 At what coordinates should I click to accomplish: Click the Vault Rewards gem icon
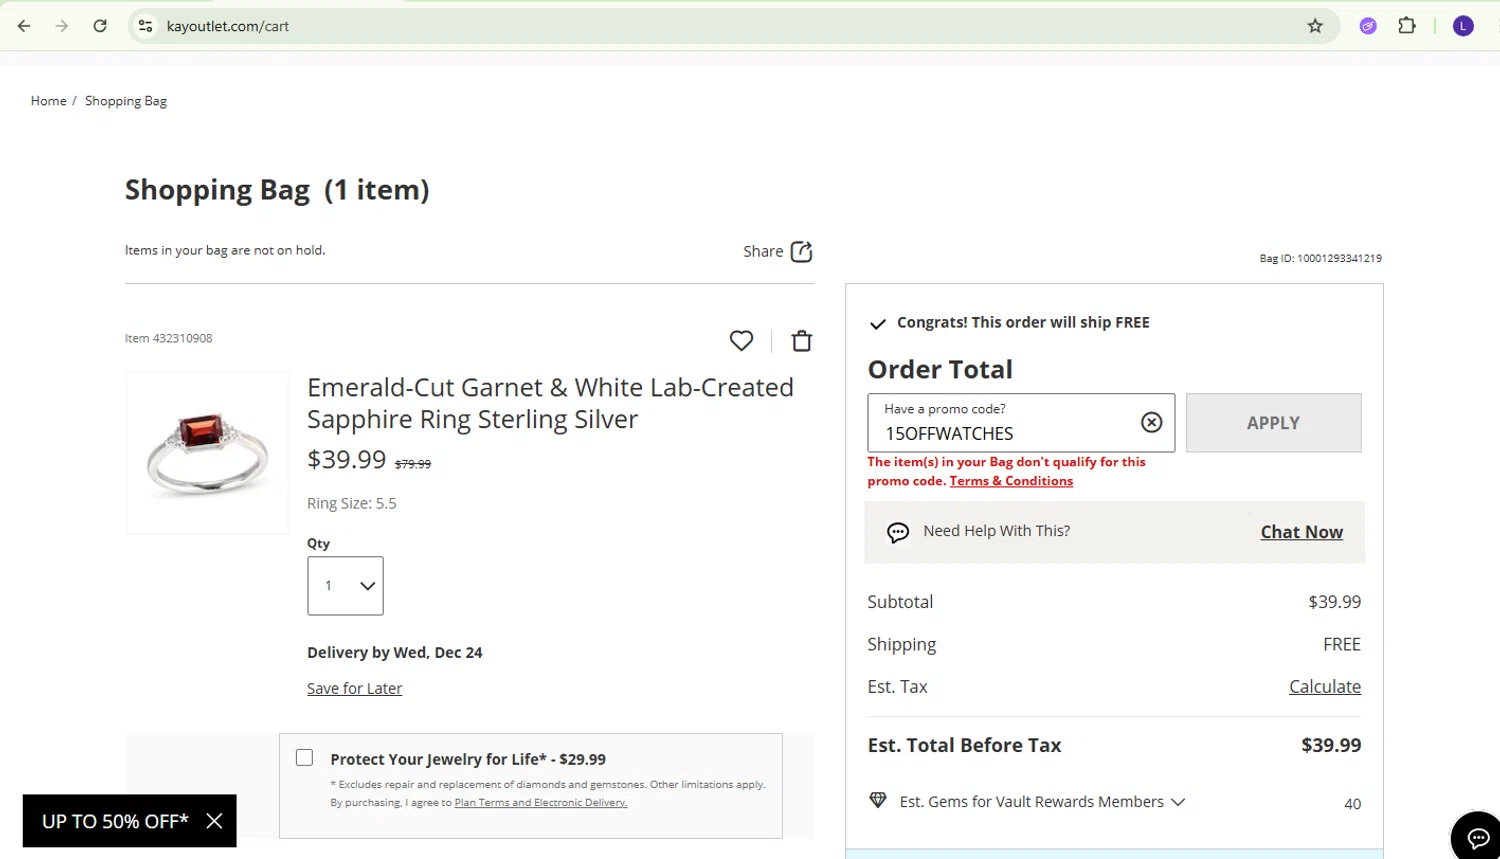pyautogui.click(x=878, y=800)
